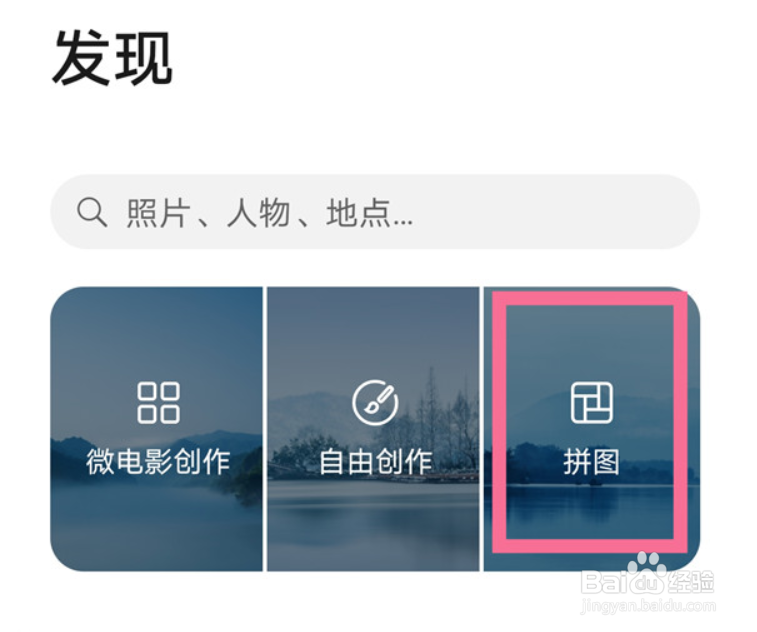Click the search placeholder text 照片、人物、地点

coord(269,212)
